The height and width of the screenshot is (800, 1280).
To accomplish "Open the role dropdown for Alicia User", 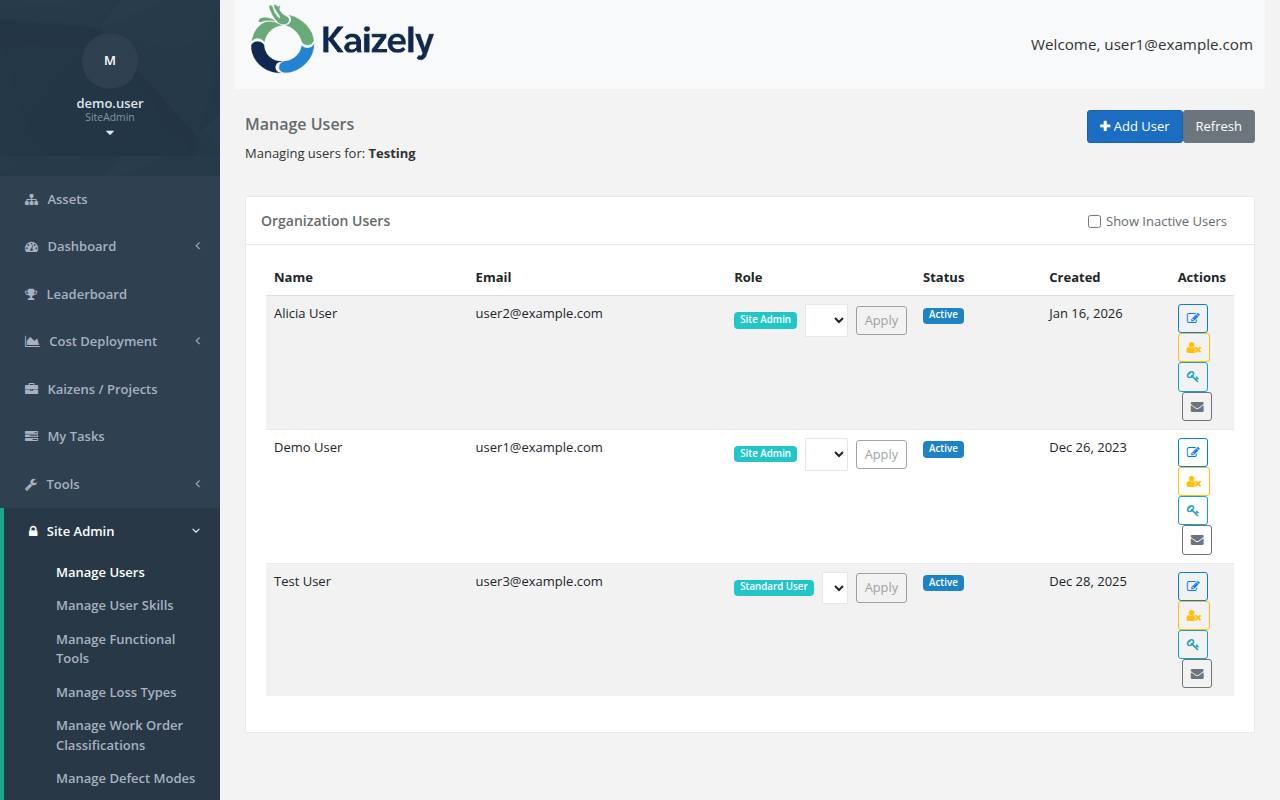I will [826, 320].
